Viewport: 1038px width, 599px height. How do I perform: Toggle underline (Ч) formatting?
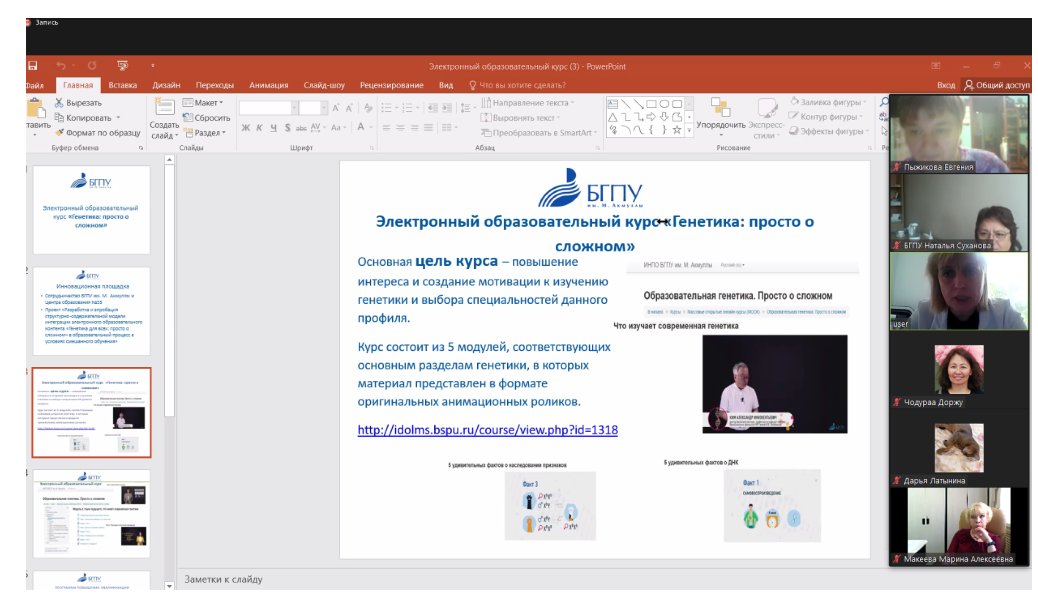tap(273, 128)
